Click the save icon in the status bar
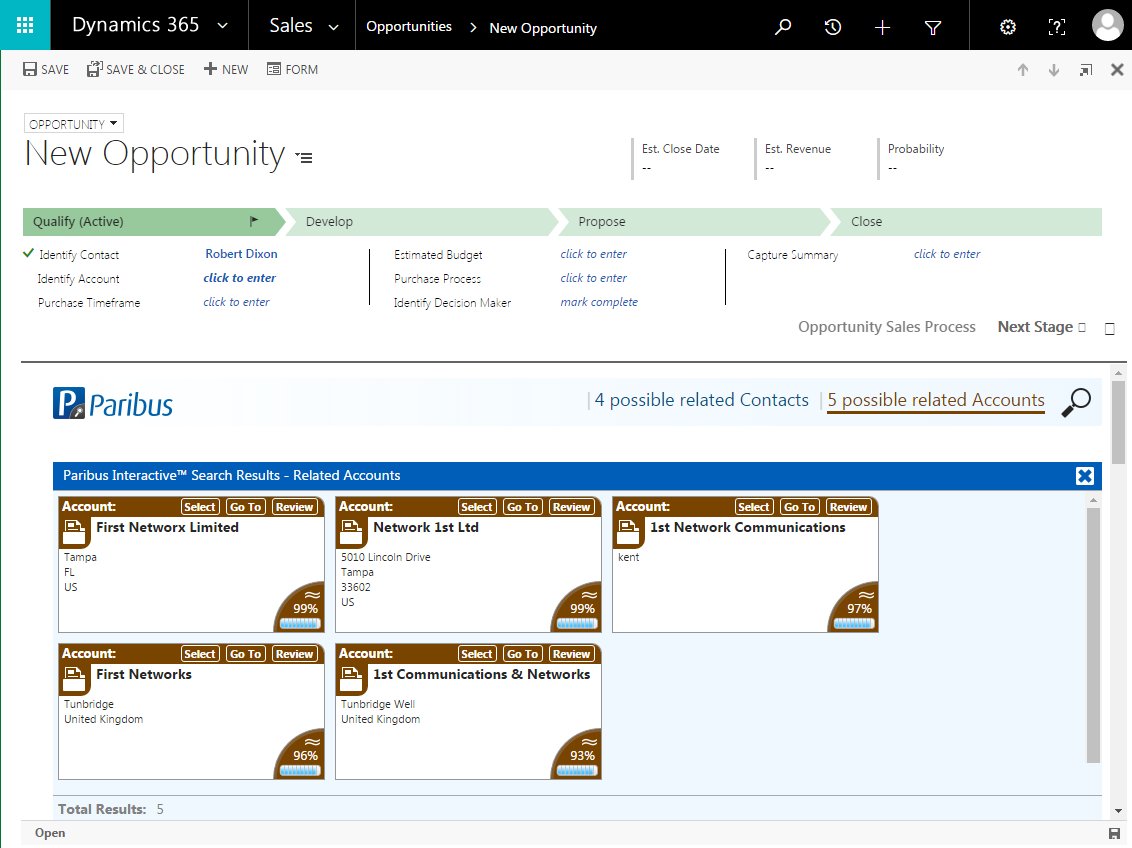1132x848 pixels. pos(1114,834)
